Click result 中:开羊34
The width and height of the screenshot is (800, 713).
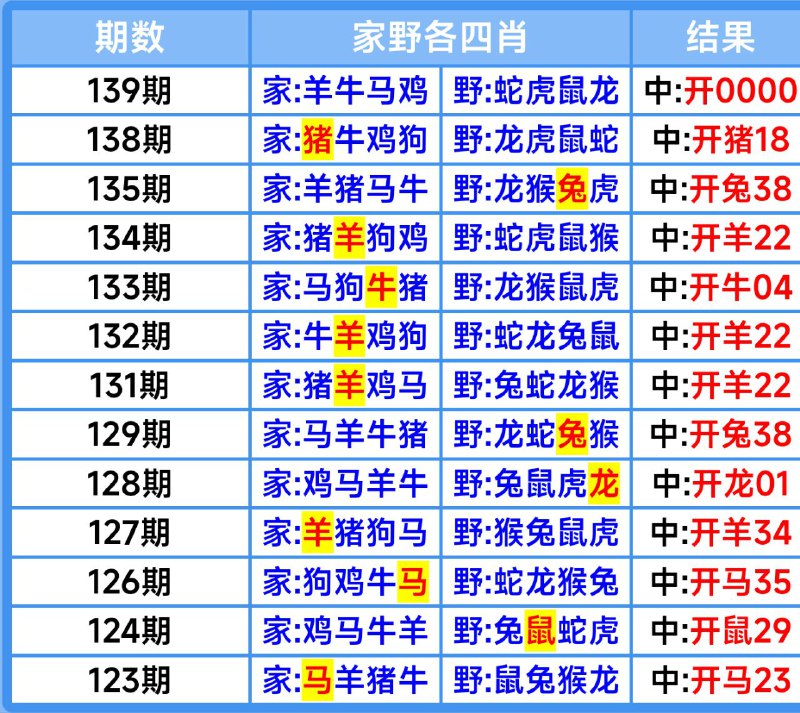716,532
